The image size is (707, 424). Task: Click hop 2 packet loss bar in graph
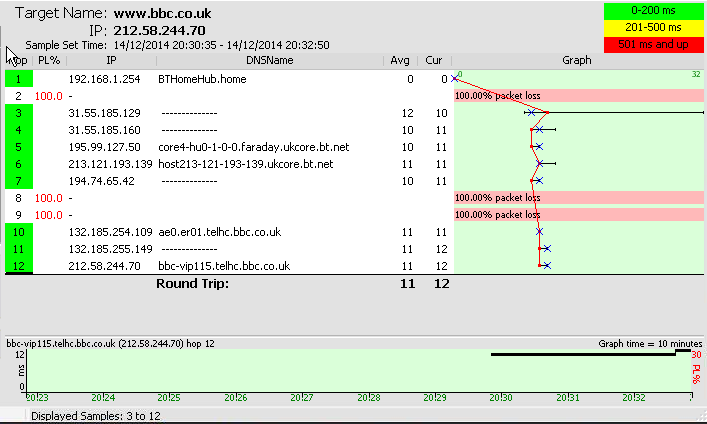coord(578,96)
